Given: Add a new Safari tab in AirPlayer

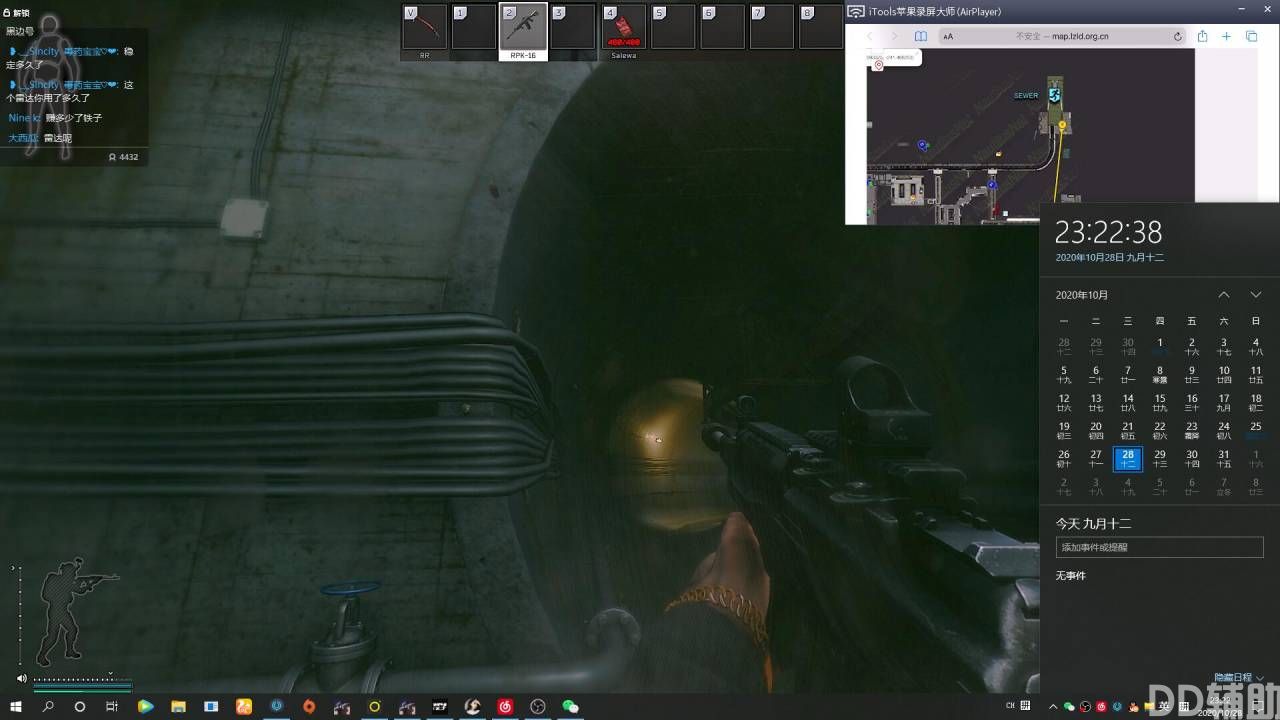Looking at the screenshot, I should (x=1226, y=36).
